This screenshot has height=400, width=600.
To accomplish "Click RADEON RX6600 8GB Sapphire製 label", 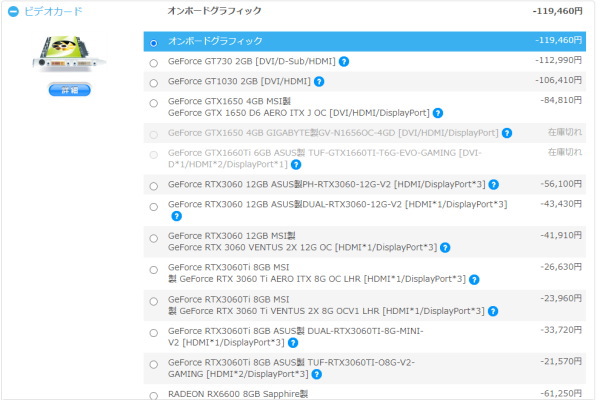I will coord(238,394).
